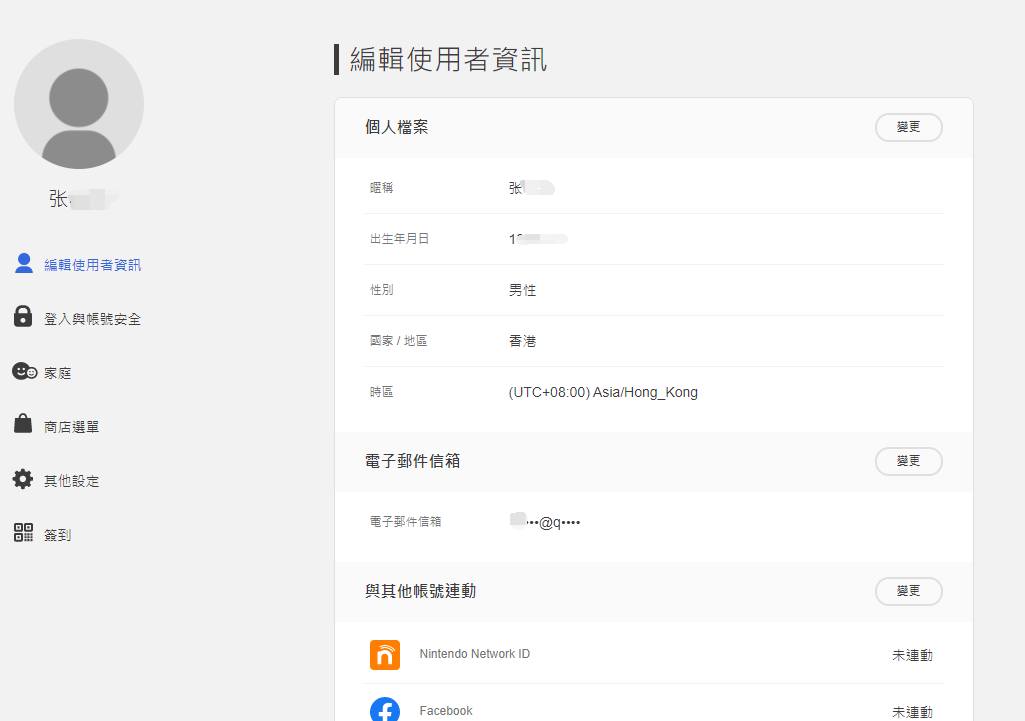
Task: Select 編輯使用者資訊 text in the sidebar
Action: click(92, 265)
